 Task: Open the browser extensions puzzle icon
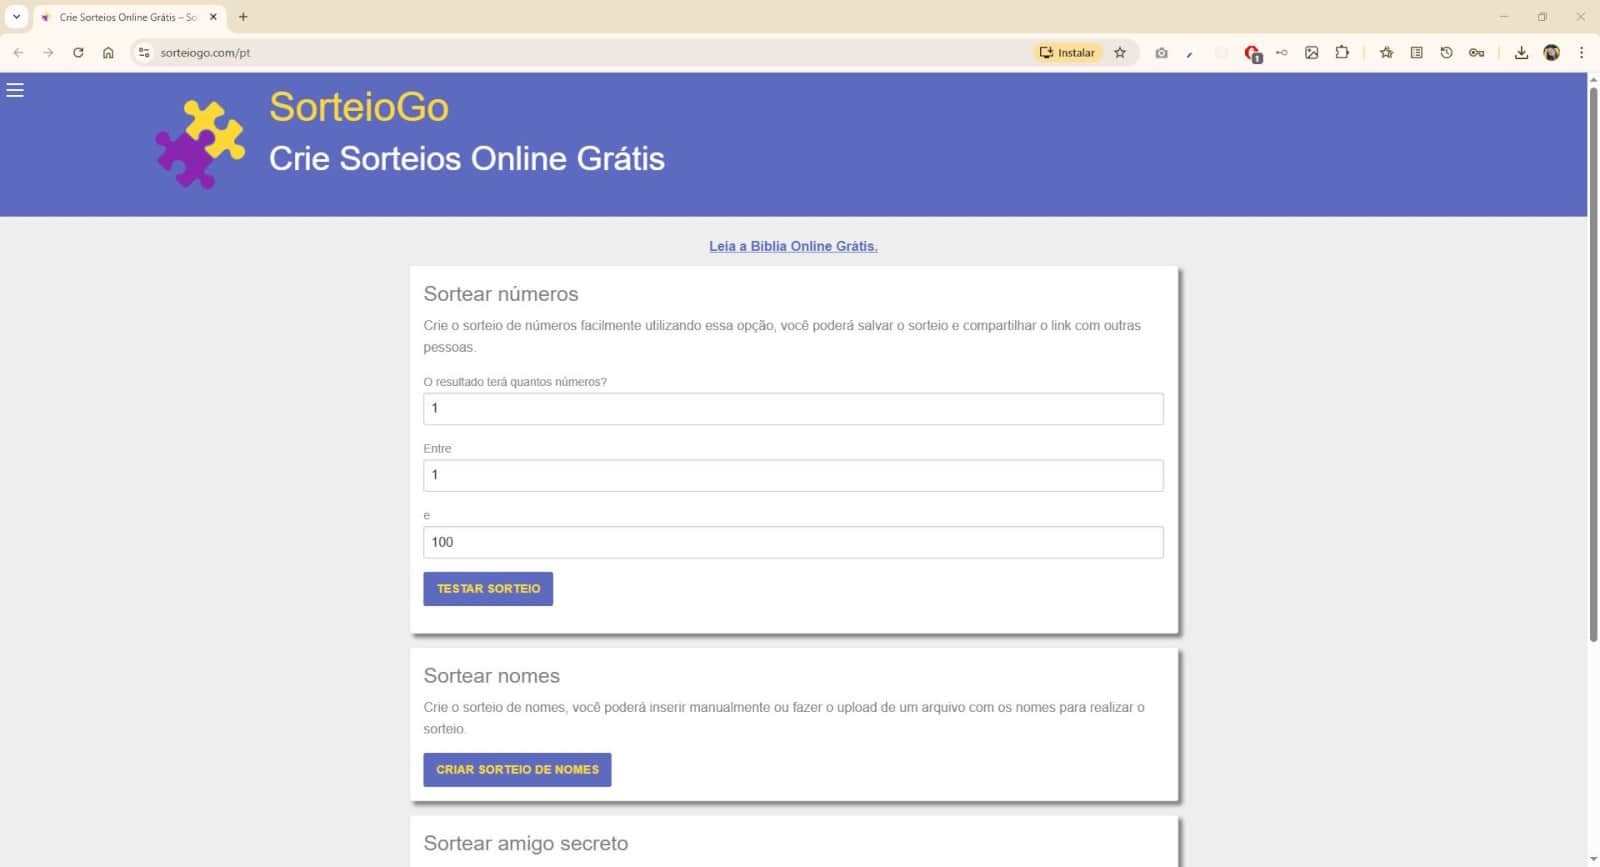[x=1342, y=53]
